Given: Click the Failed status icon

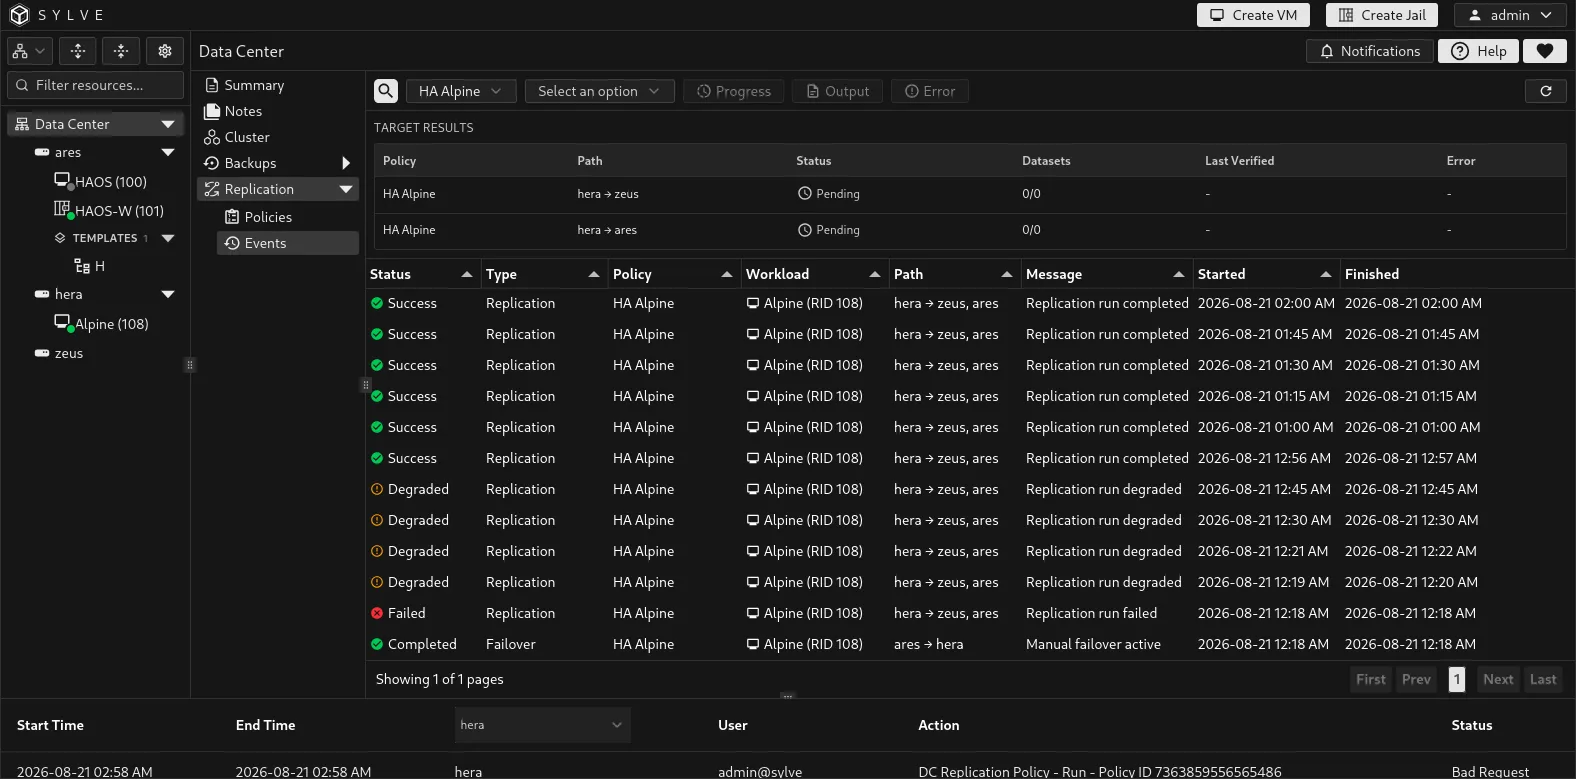Looking at the screenshot, I should coord(377,613).
